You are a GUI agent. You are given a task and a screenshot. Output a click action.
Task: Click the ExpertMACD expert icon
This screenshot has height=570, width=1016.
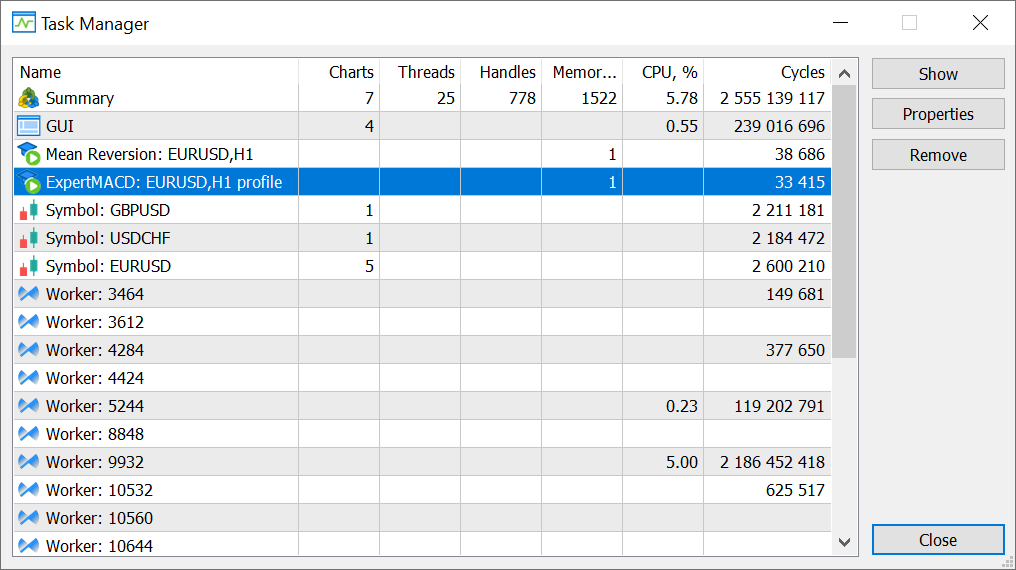coord(28,182)
